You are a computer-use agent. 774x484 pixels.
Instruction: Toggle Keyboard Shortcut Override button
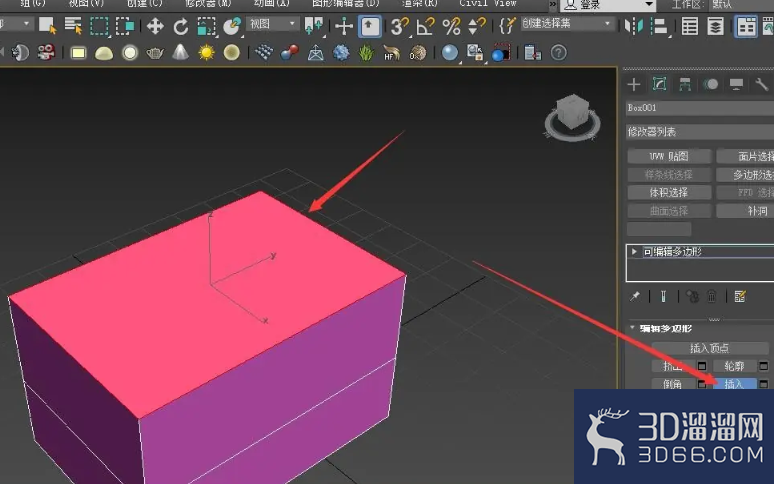370,26
